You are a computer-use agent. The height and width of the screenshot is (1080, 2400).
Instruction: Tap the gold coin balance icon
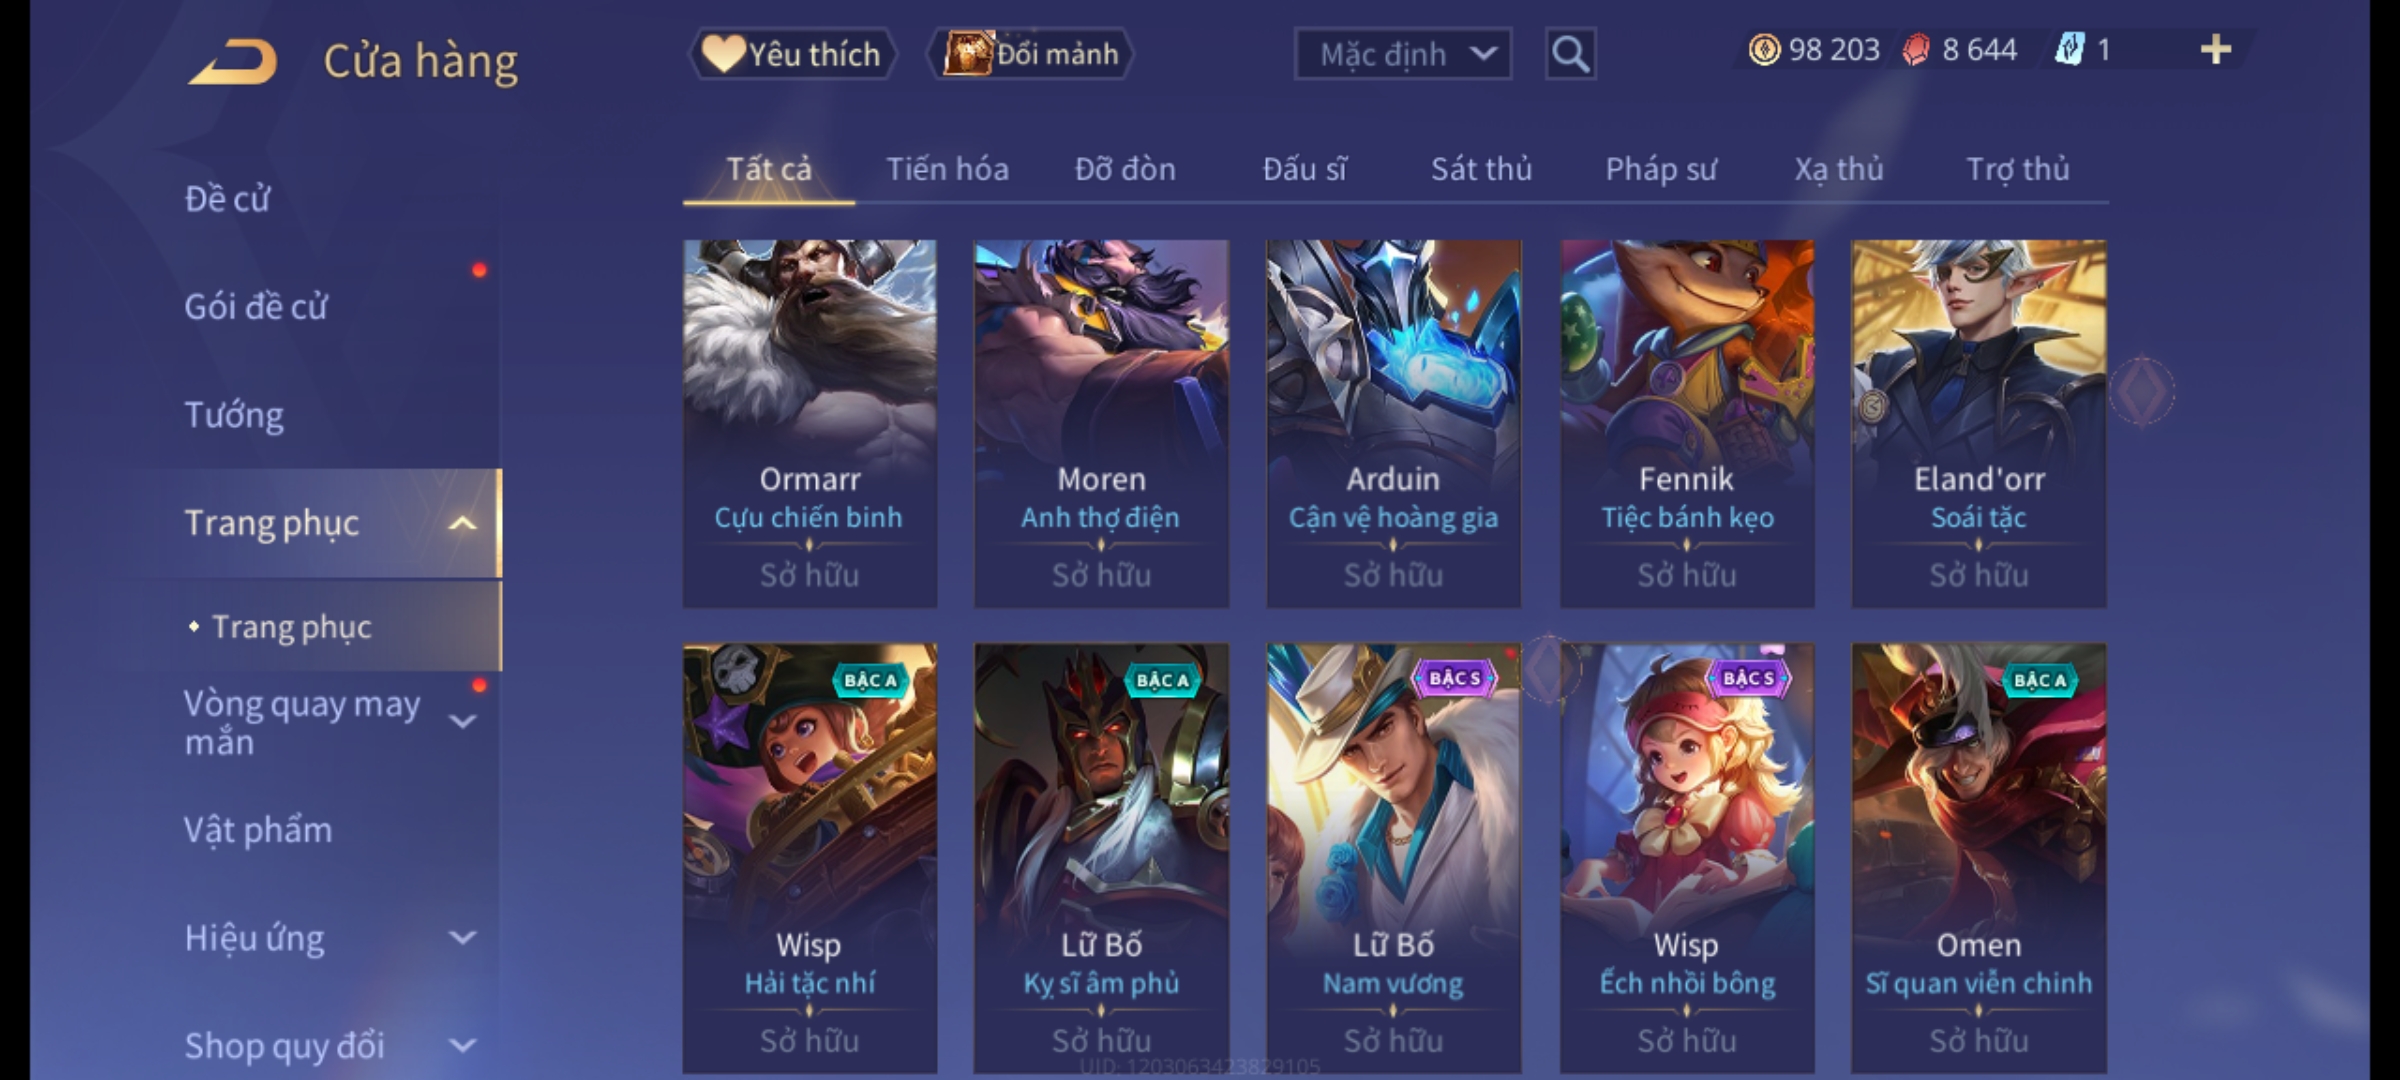(x=1764, y=50)
